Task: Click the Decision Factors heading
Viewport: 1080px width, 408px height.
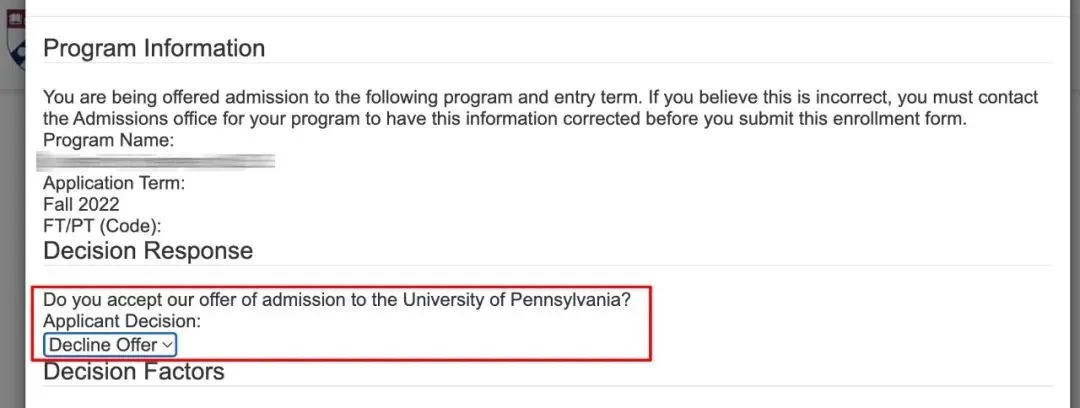Action: 134,372
